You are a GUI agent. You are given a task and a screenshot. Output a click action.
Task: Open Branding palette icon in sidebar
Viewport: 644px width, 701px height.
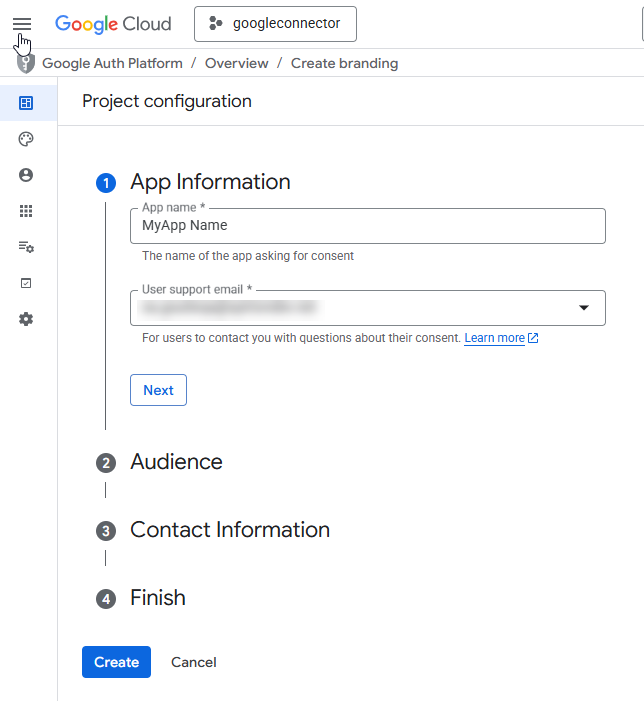(x=26, y=139)
